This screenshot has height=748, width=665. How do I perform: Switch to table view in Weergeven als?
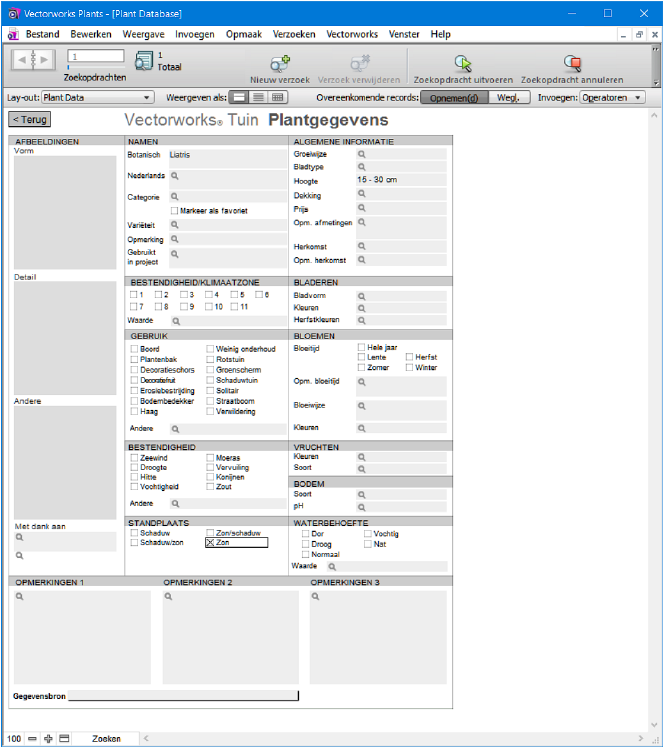click(277, 98)
